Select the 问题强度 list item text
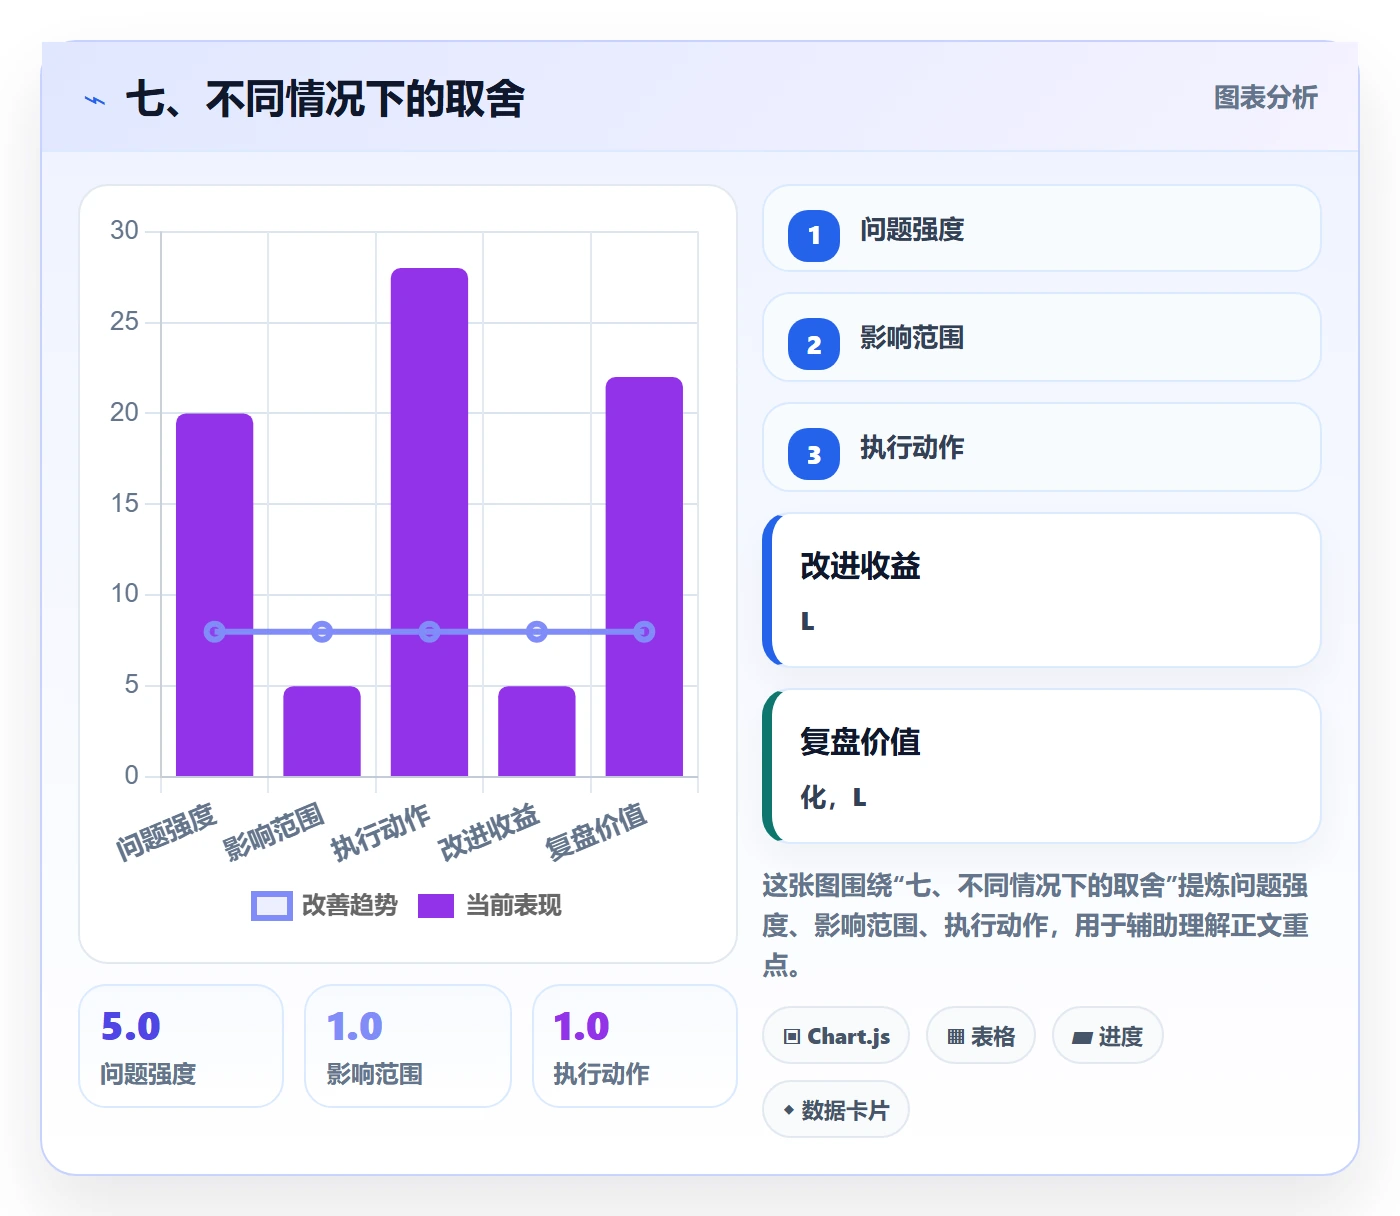 (x=912, y=230)
